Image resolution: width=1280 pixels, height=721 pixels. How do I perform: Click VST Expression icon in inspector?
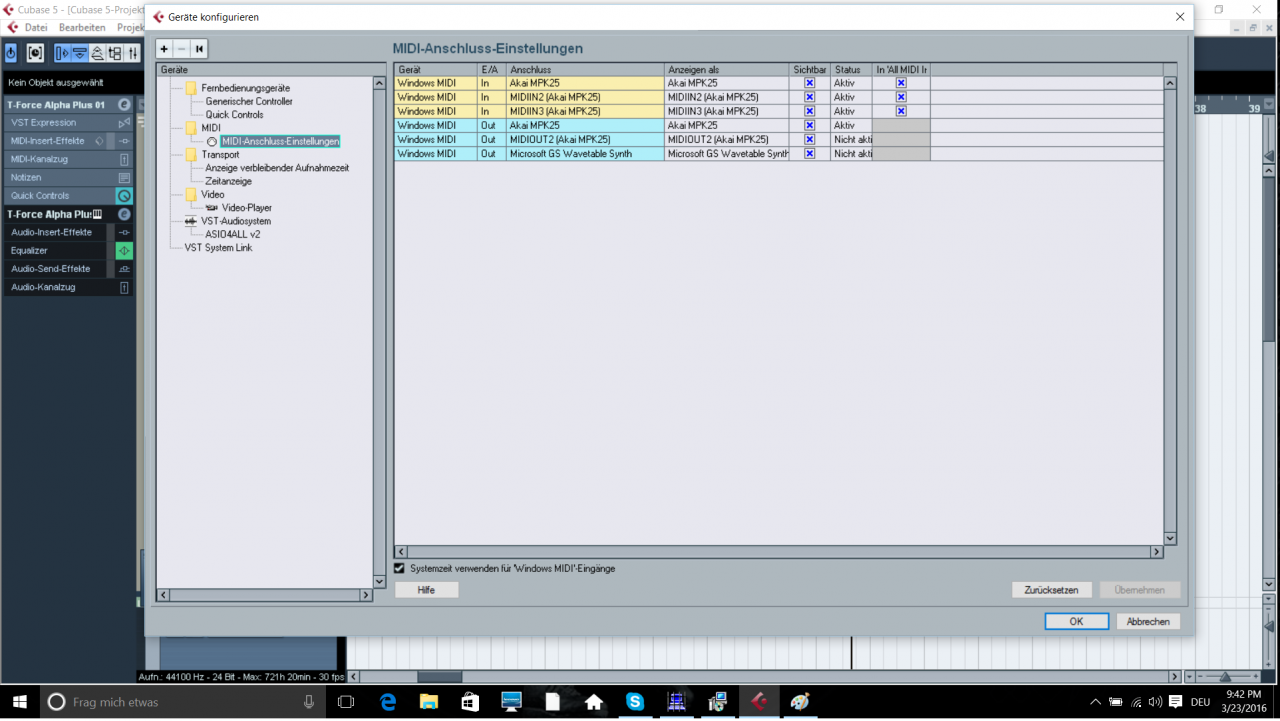point(124,123)
